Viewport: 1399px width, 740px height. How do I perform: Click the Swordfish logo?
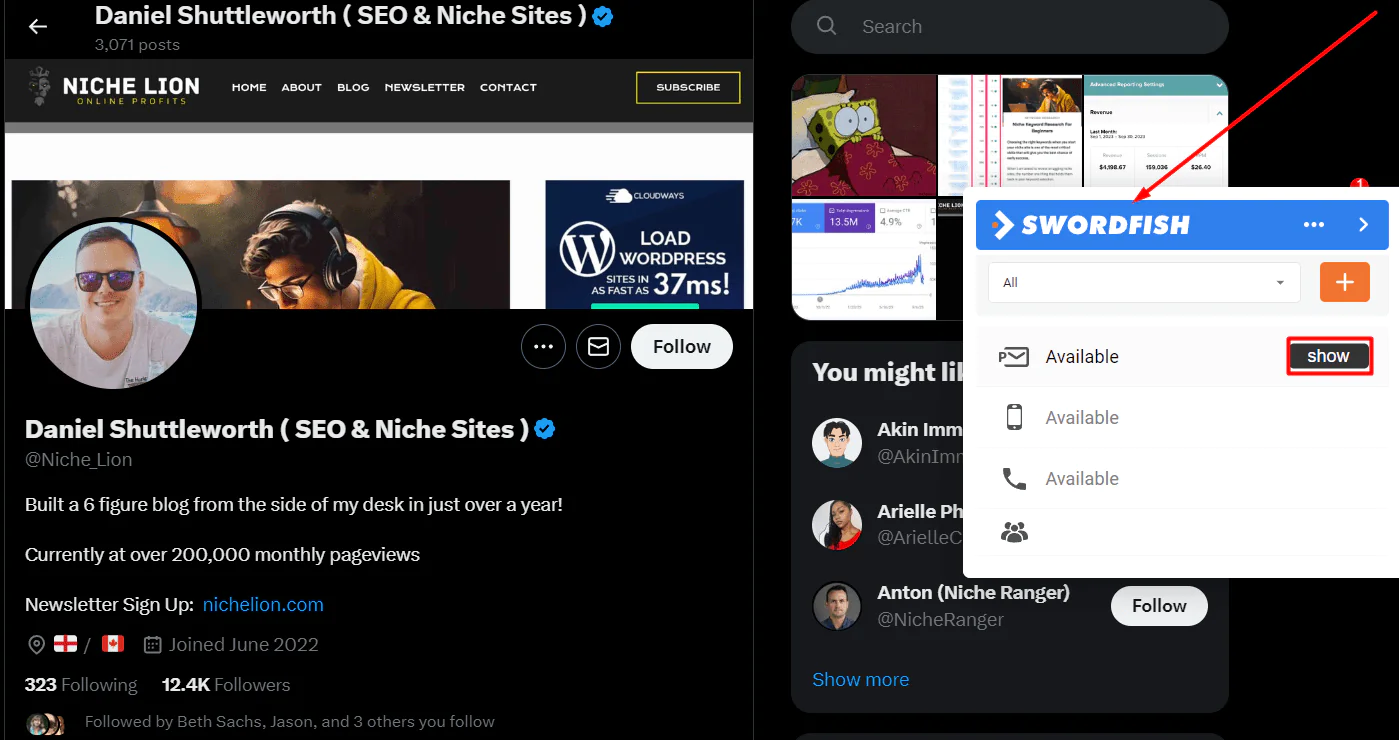point(1090,225)
